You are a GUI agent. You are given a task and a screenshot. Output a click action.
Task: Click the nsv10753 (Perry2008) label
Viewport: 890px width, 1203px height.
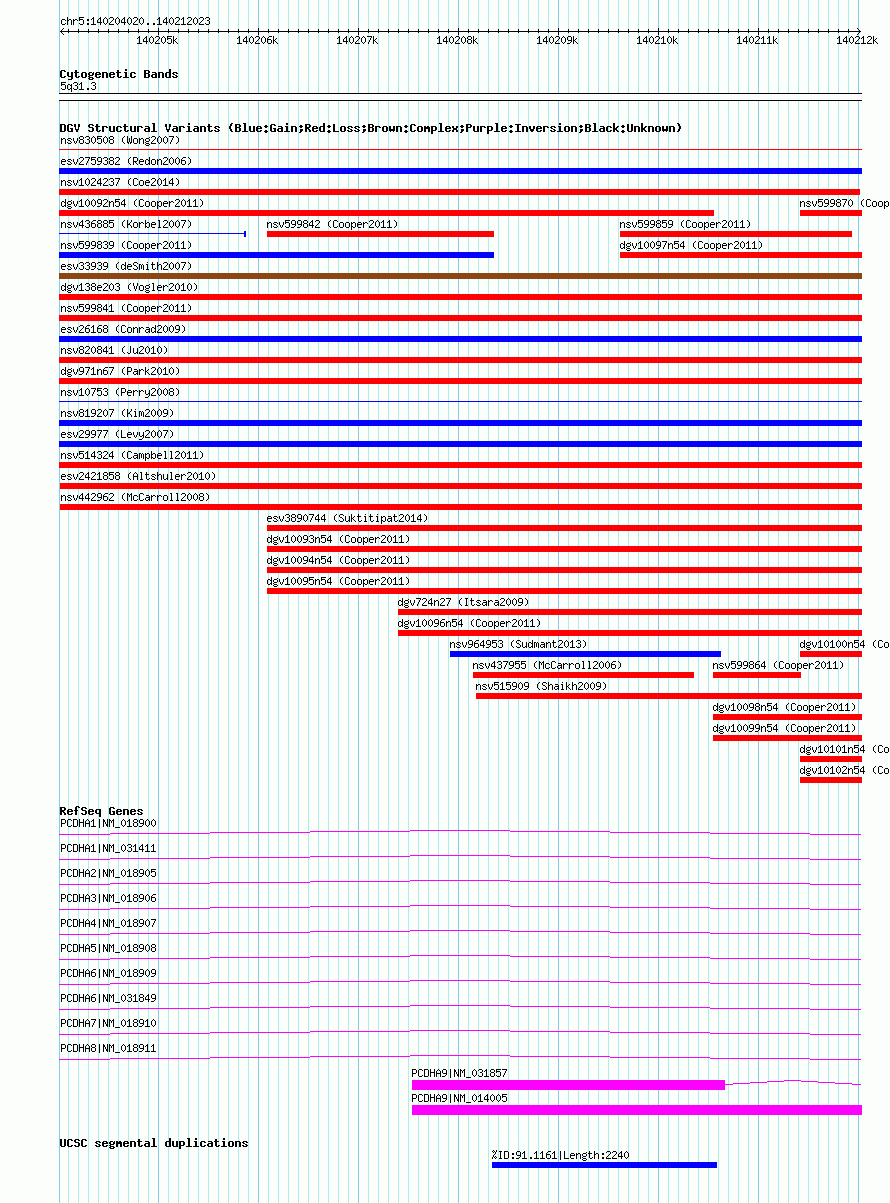(120, 392)
